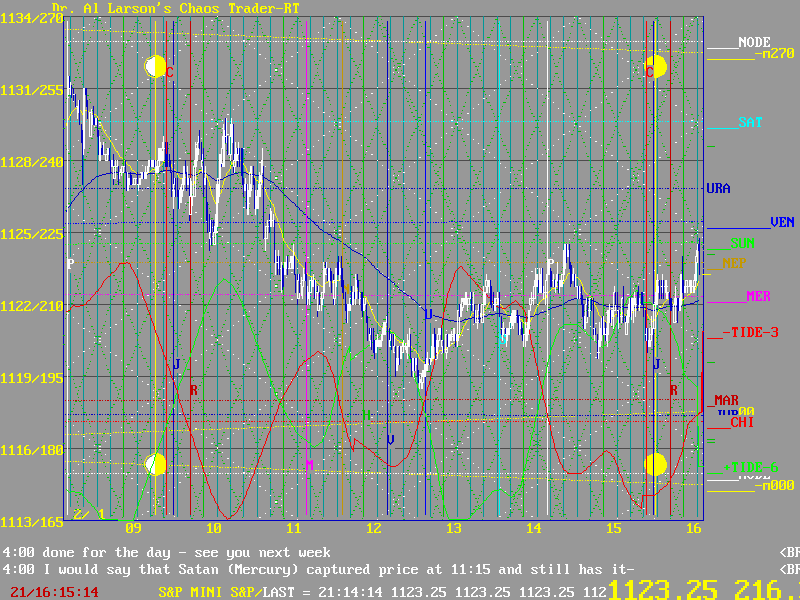Click the half-moon icon near the 1116/180 level

(x=155, y=464)
